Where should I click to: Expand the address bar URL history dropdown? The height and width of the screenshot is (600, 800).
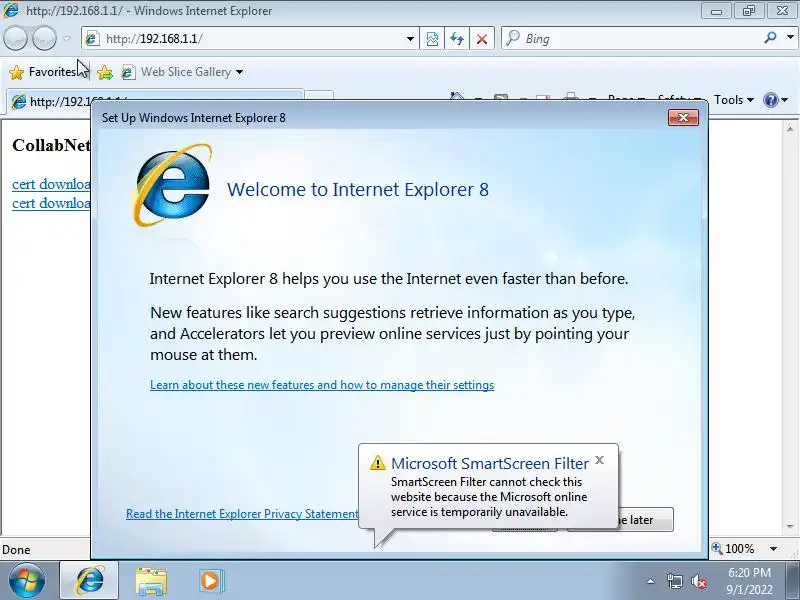click(x=410, y=39)
